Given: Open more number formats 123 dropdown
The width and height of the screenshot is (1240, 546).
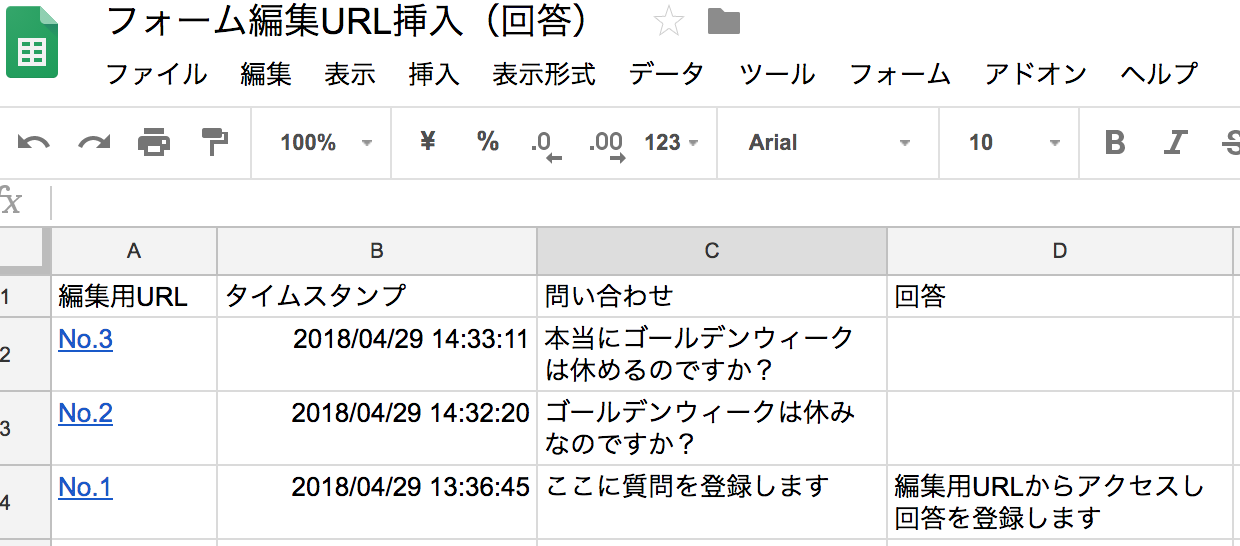Looking at the screenshot, I should 671,143.
